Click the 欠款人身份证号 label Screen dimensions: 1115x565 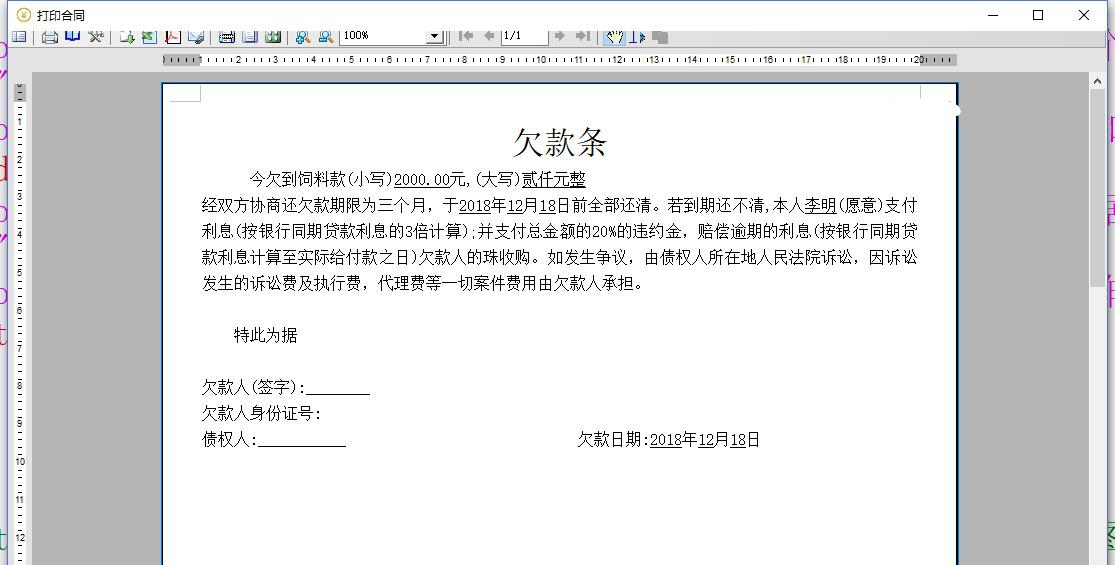click(x=261, y=414)
